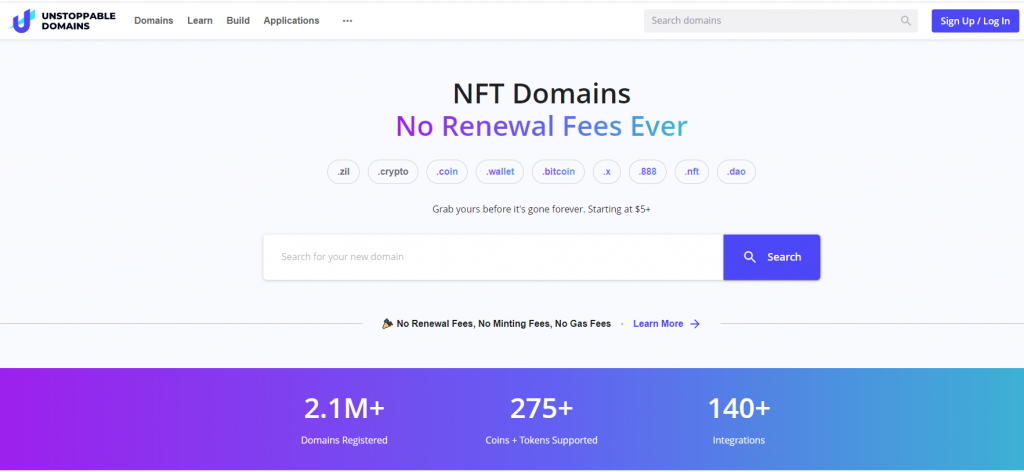Open the Build menu
Screen dimensions: 1024x472
tap(238, 21)
